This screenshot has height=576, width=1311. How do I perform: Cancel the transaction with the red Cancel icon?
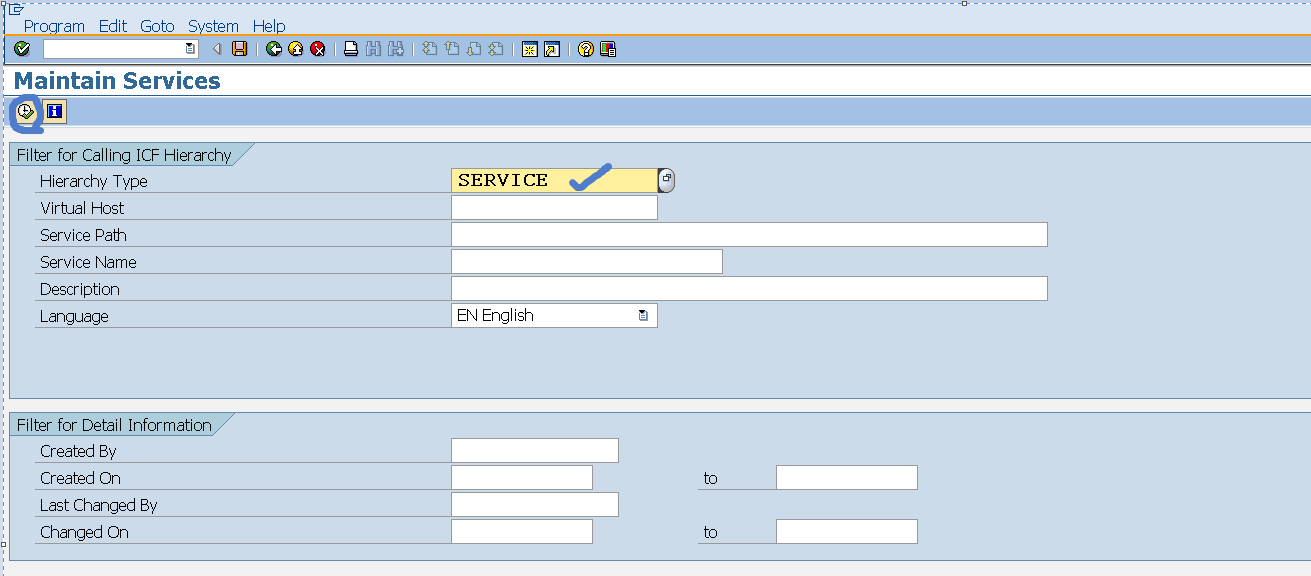317,48
